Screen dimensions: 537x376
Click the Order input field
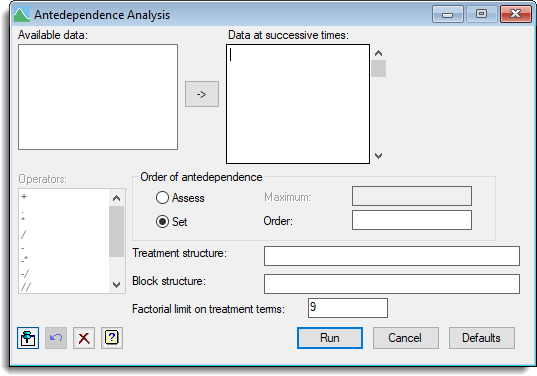(412, 220)
